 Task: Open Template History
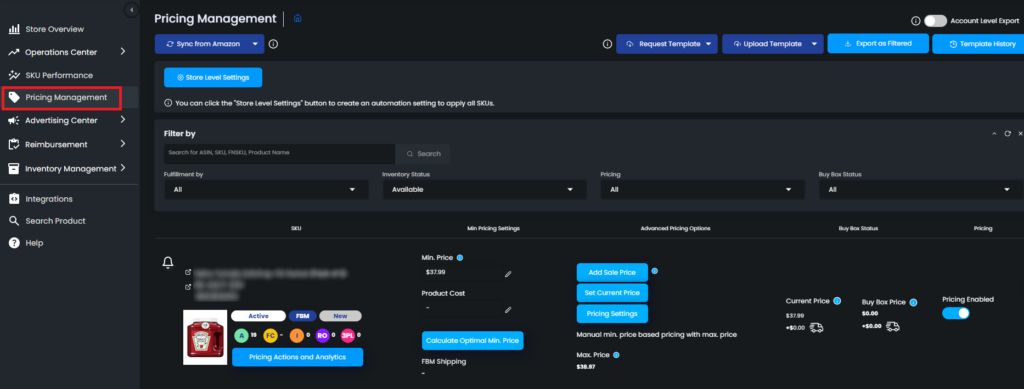click(978, 44)
